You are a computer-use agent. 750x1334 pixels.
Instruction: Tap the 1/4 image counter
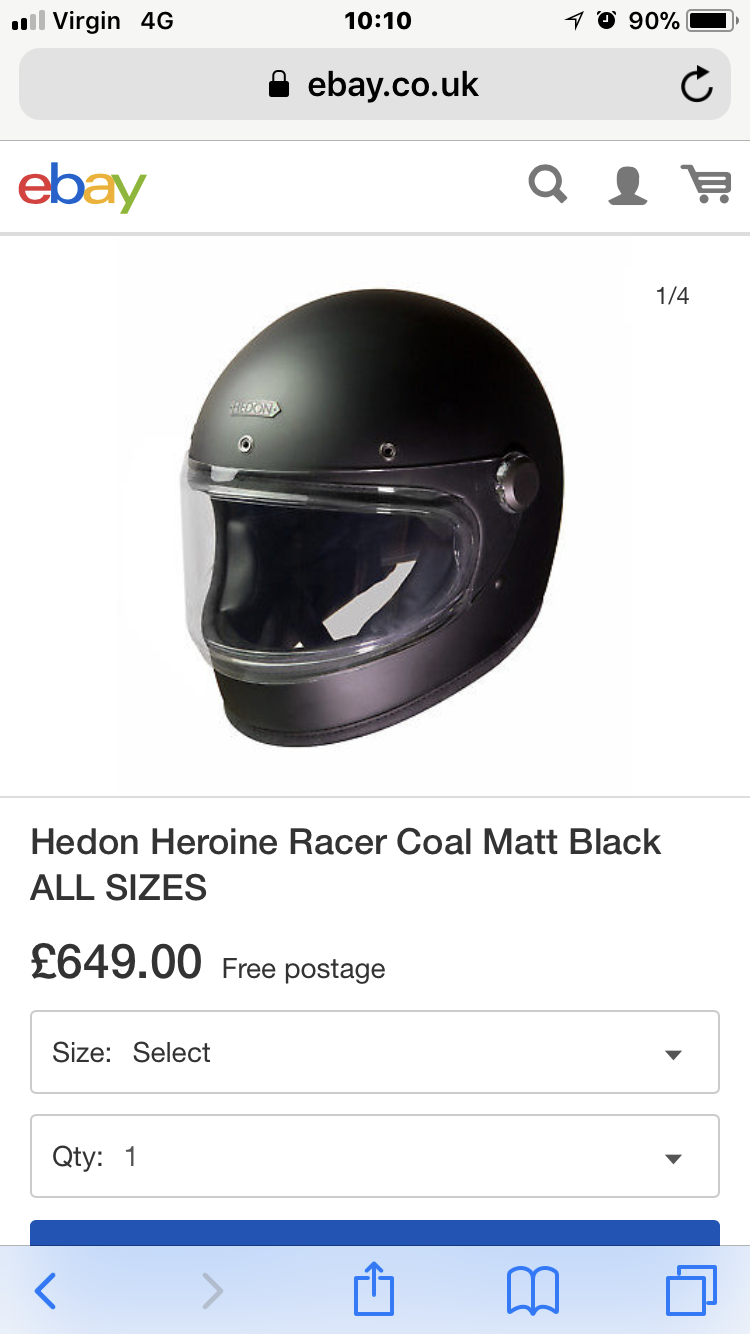coord(672,296)
